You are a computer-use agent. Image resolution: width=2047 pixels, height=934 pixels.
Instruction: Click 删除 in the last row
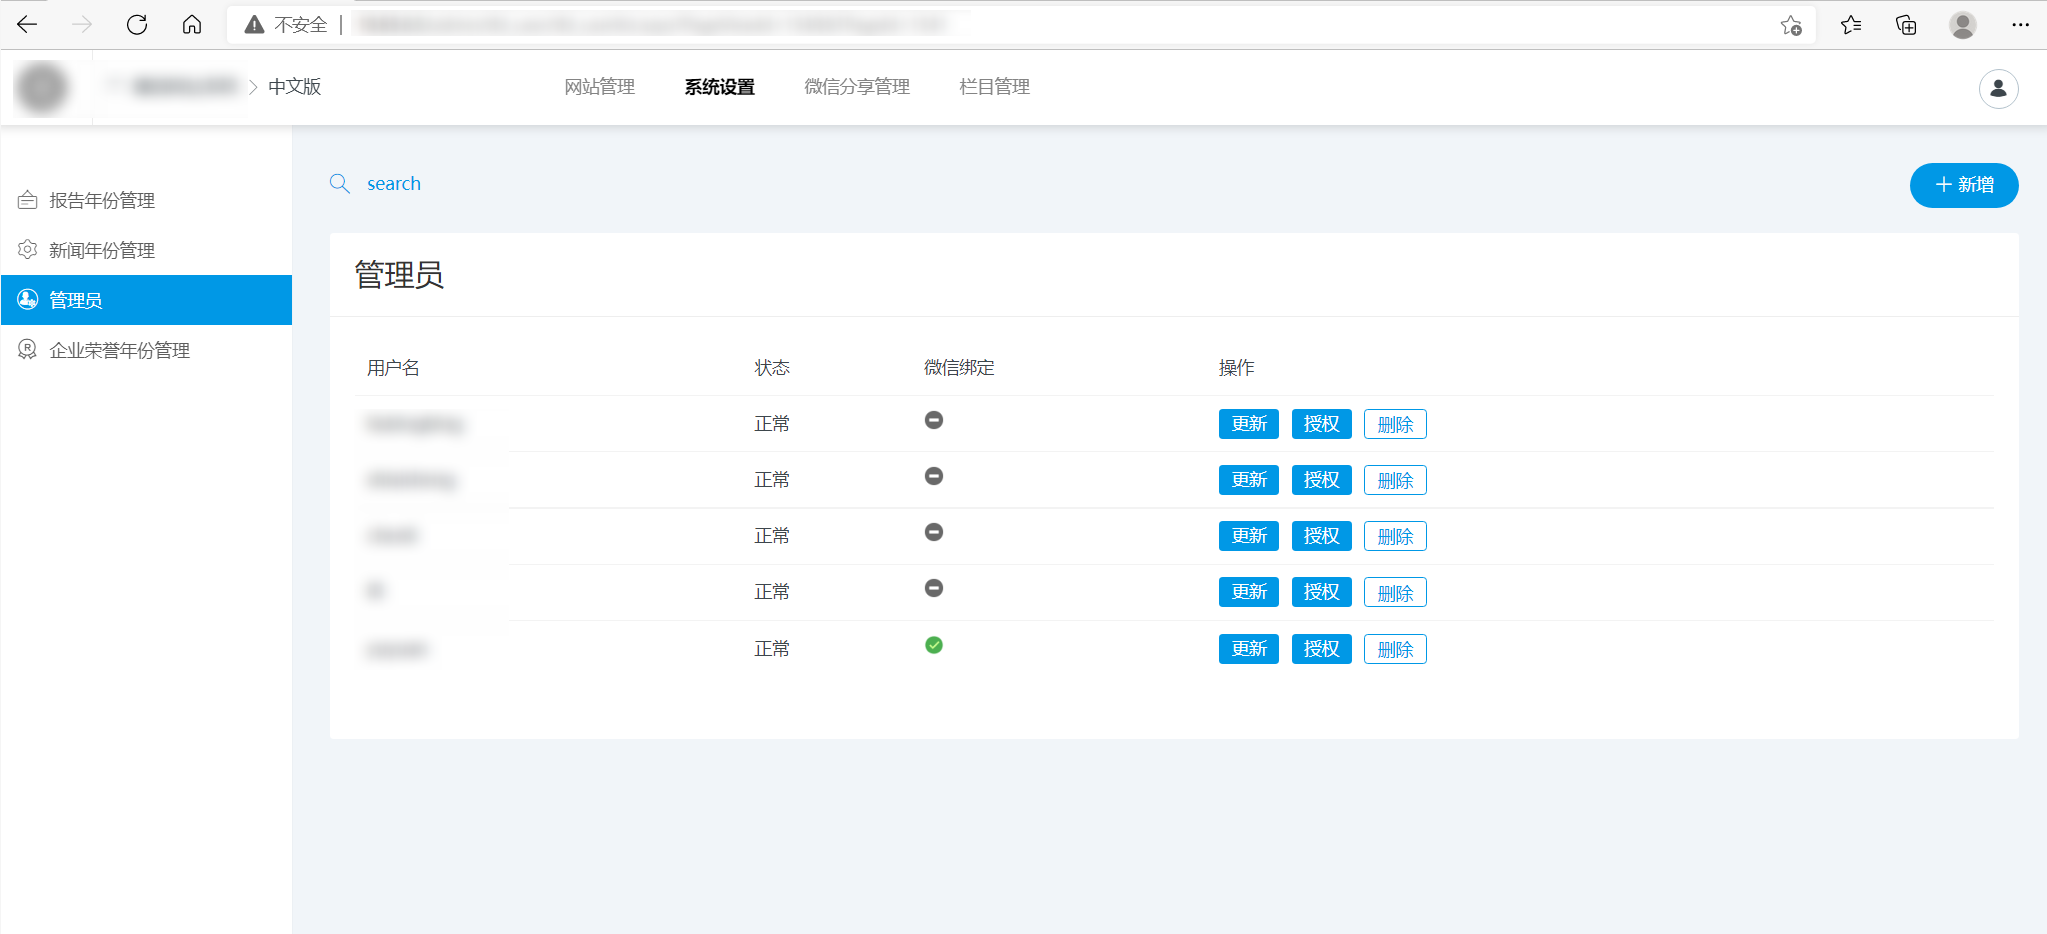pos(1395,649)
